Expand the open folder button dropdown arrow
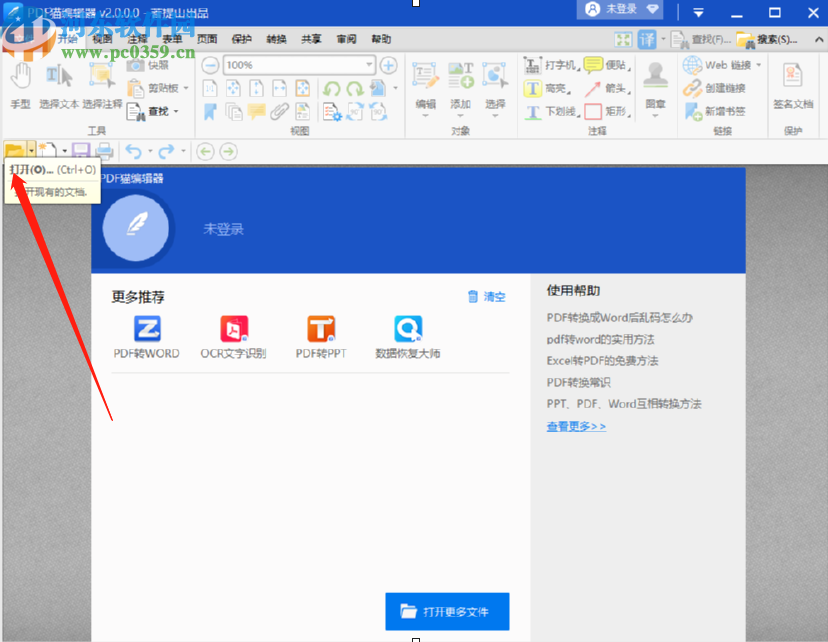828x642 pixels. click(x=32, y=152)
